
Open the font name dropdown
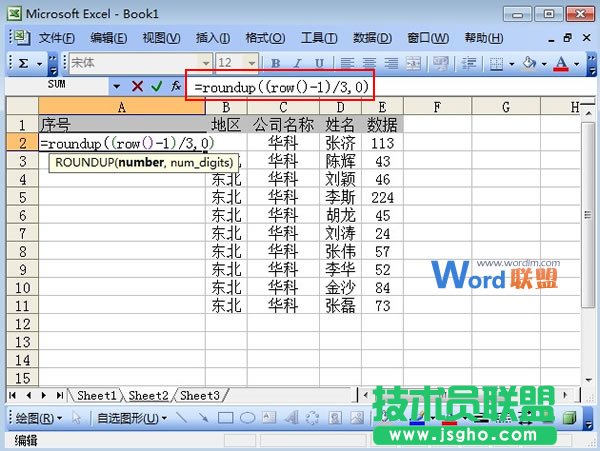[x=205, y=63]
